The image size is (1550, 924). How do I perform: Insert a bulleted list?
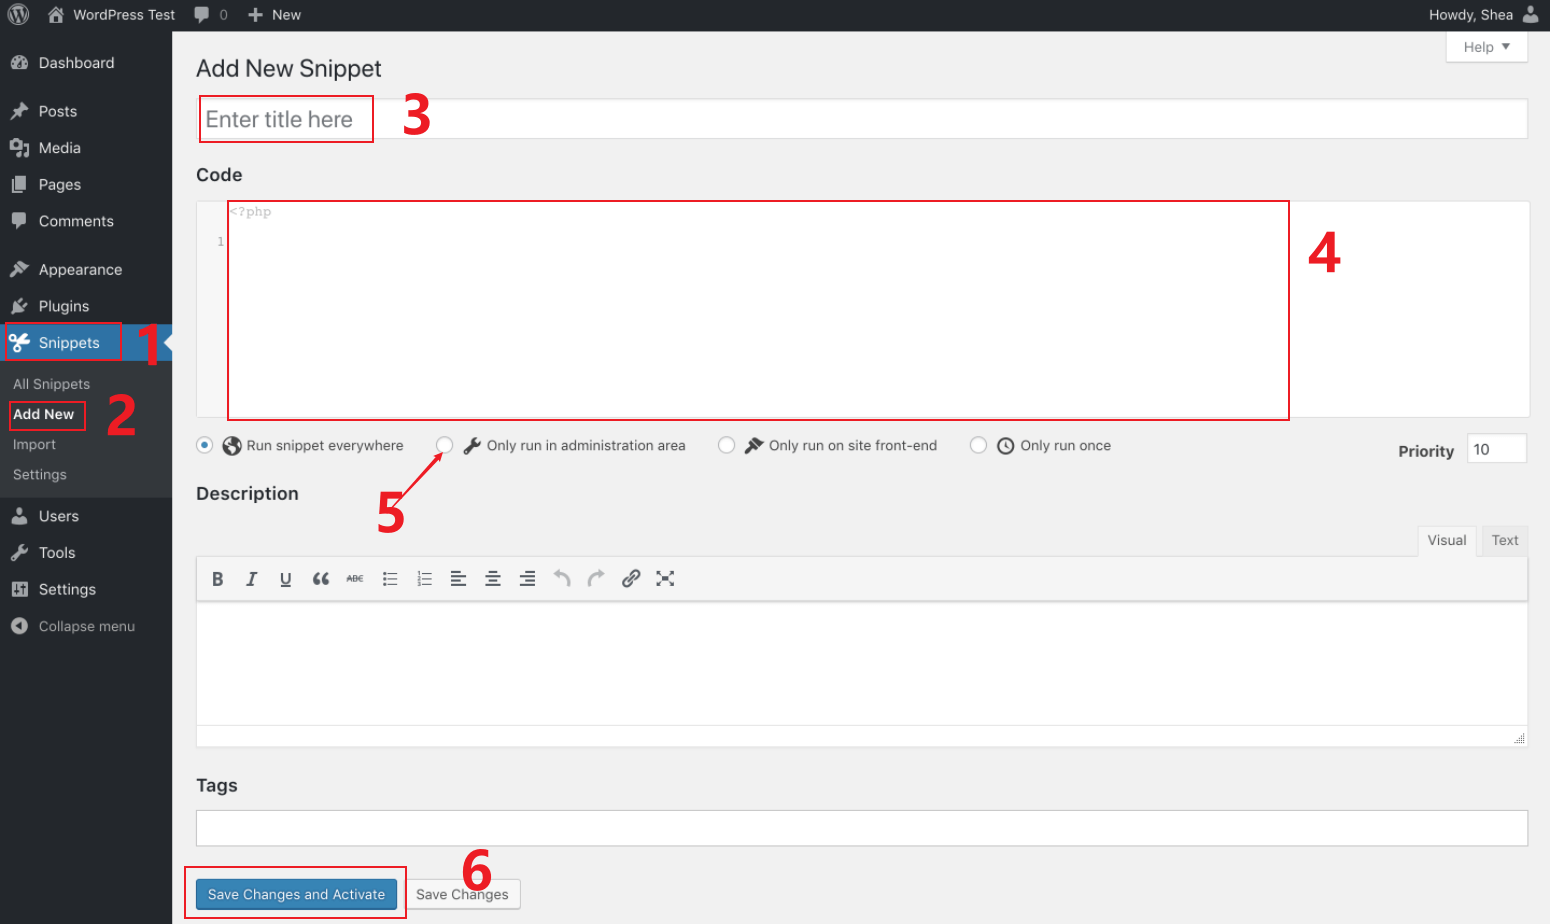click(x=390, y=579)
